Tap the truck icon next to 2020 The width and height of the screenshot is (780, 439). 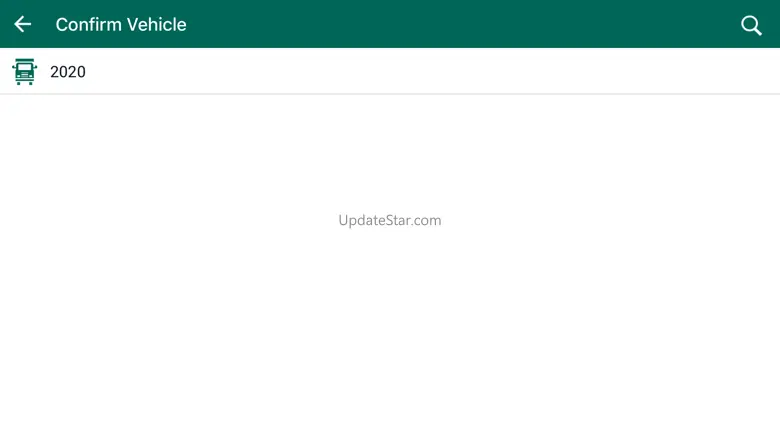click(x=24, y=72)
